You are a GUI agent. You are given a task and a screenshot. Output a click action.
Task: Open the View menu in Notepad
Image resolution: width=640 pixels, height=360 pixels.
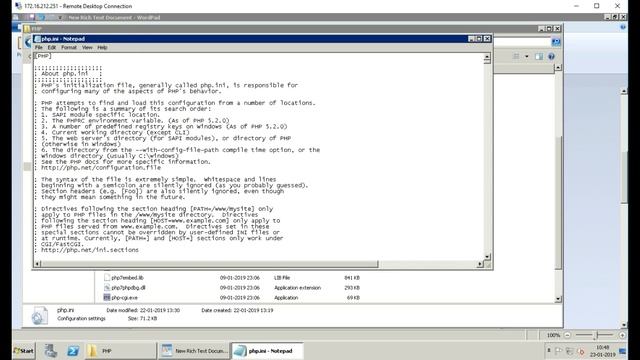[x=87, y=47]
